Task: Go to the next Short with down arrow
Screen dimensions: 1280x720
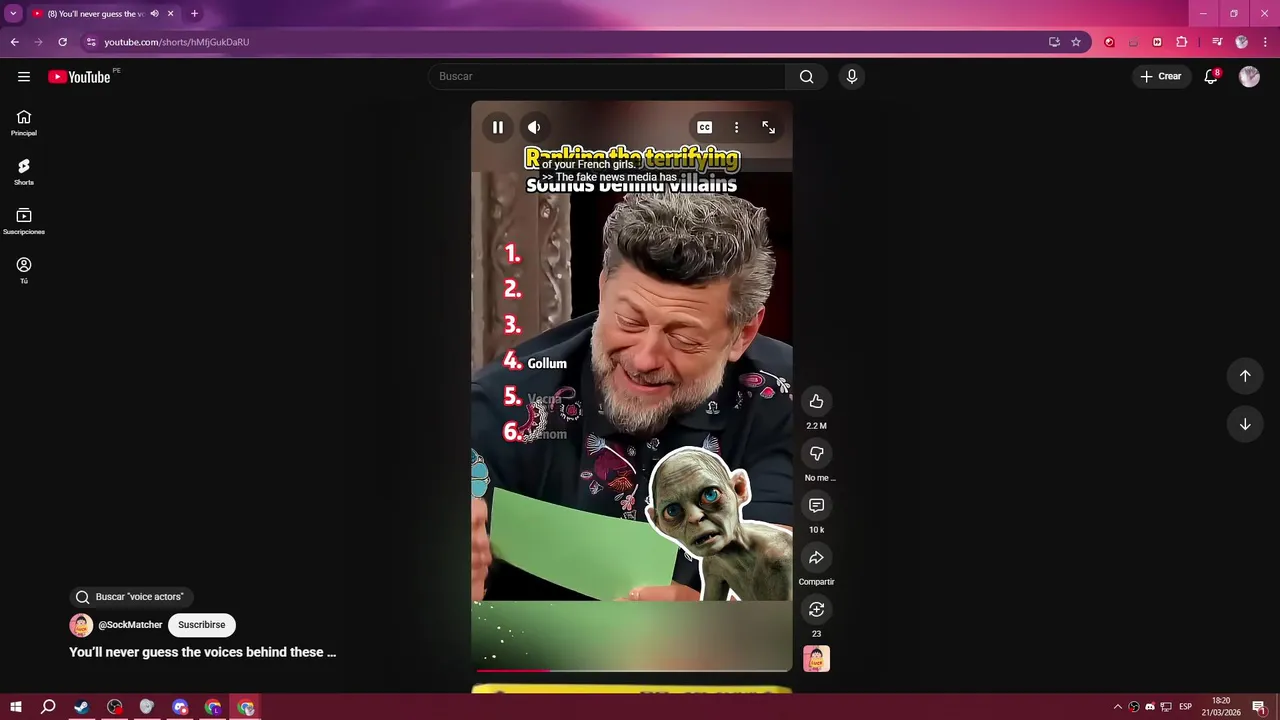Action: pyautogui.click(x=1245, y=424)
